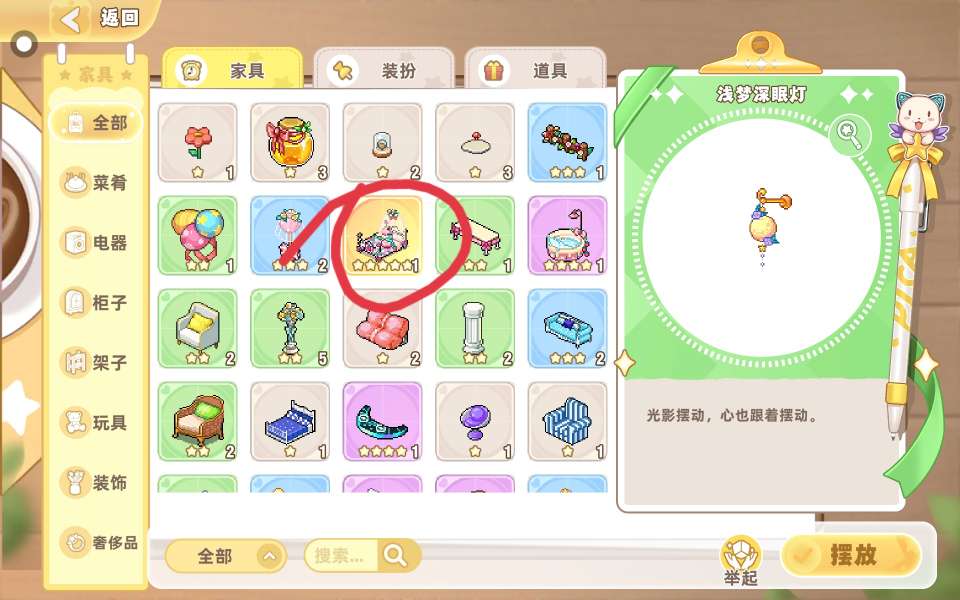Open the magnifier preview on item image
The height and width of the screenshot is (600, 960).
850,137
